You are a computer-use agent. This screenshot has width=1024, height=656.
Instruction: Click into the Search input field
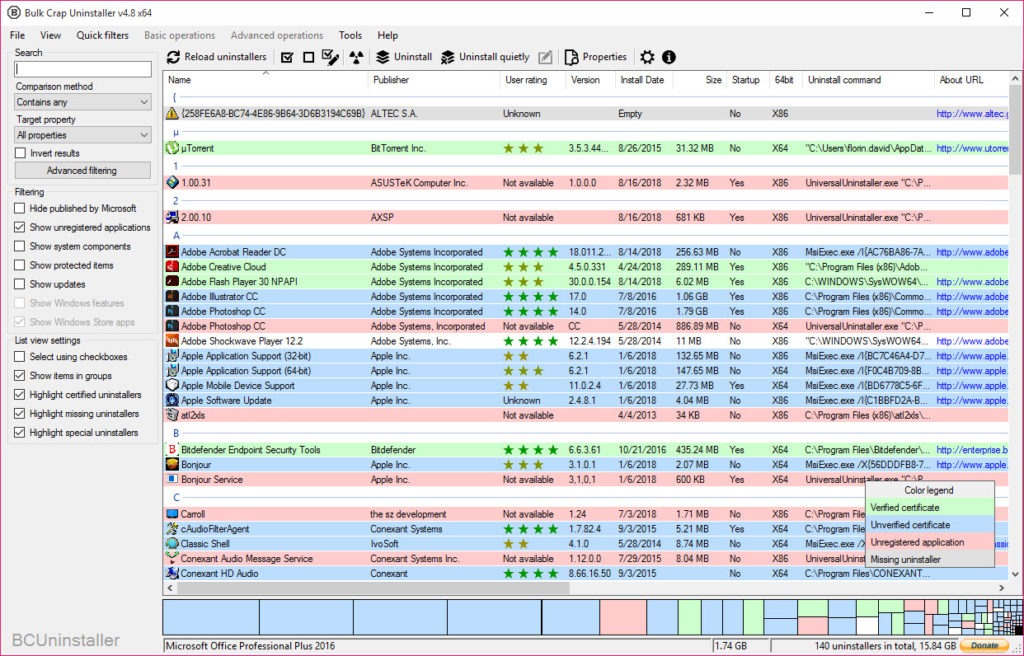coord(83,69)
